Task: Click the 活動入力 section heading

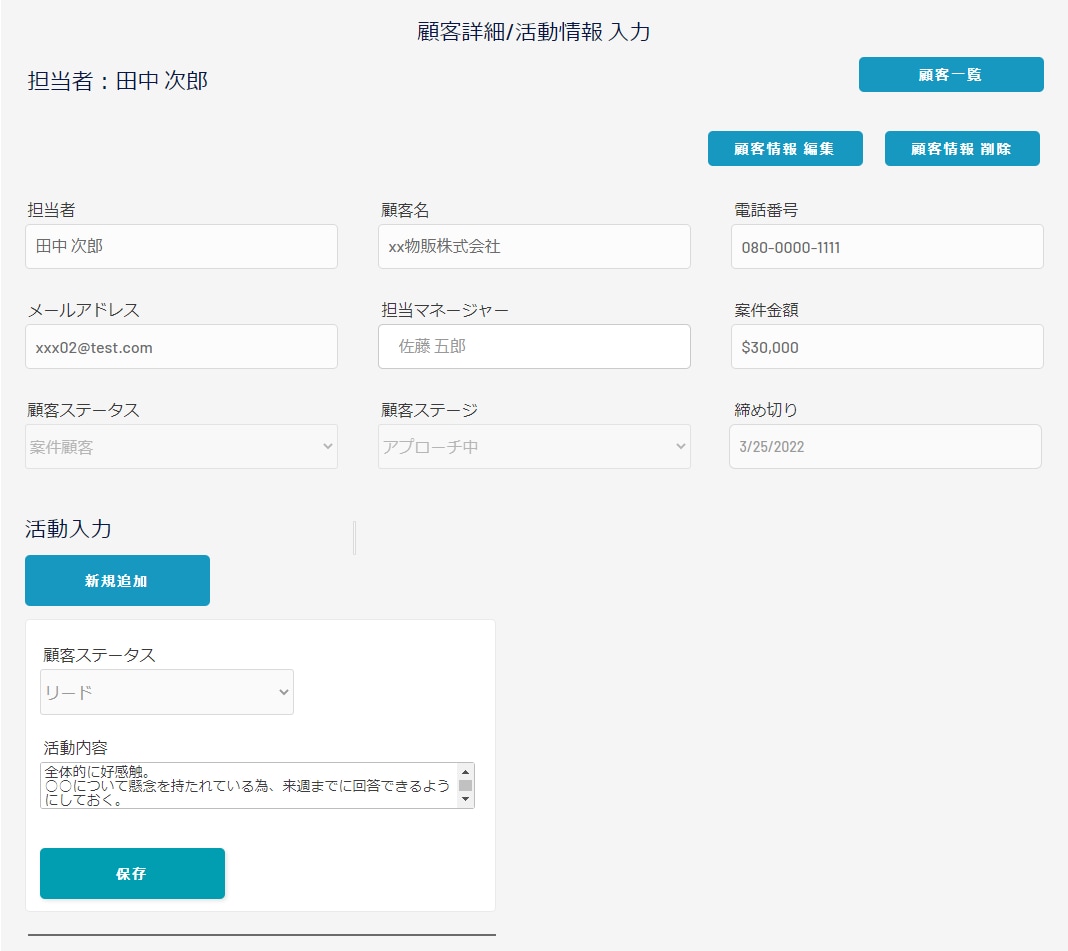Action: [x=68, y=529]
